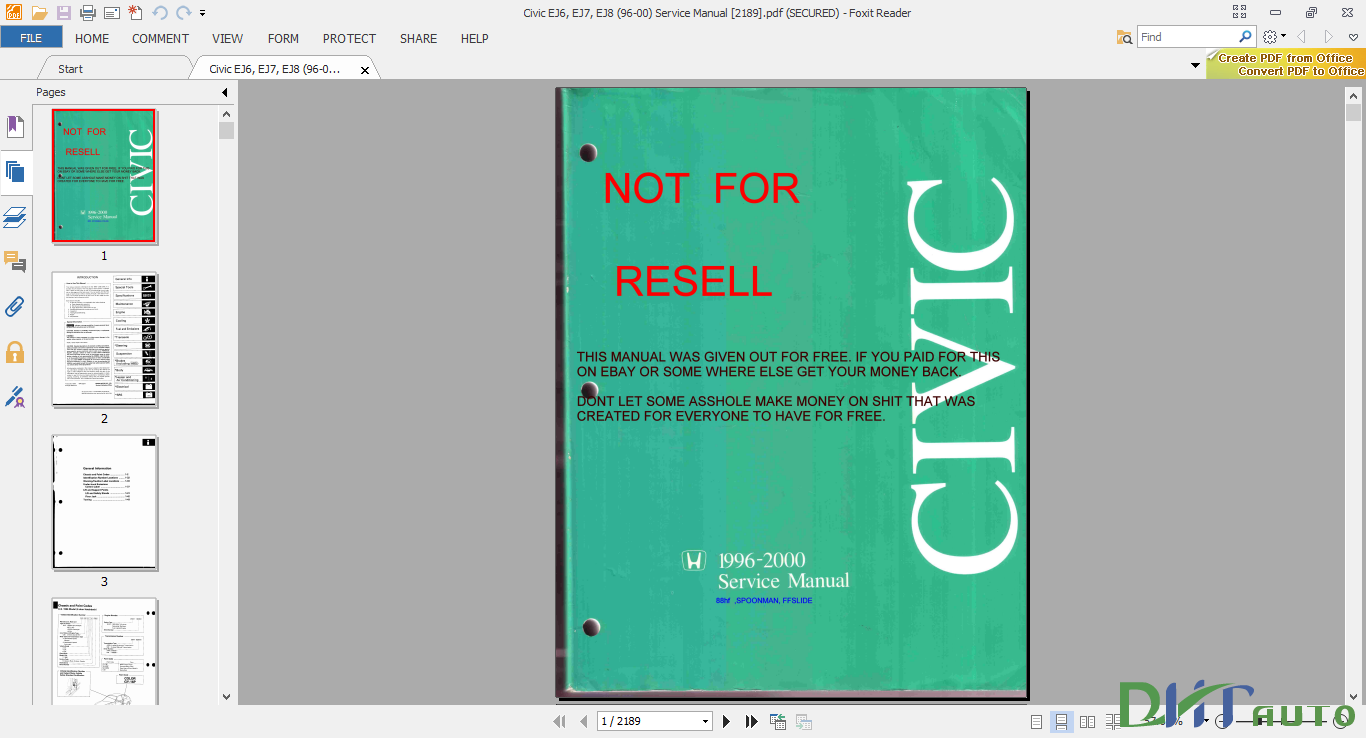Switch to the HOME ribbon tab
This screenshot has width=1366, height=738.
[x=92, y=38]
